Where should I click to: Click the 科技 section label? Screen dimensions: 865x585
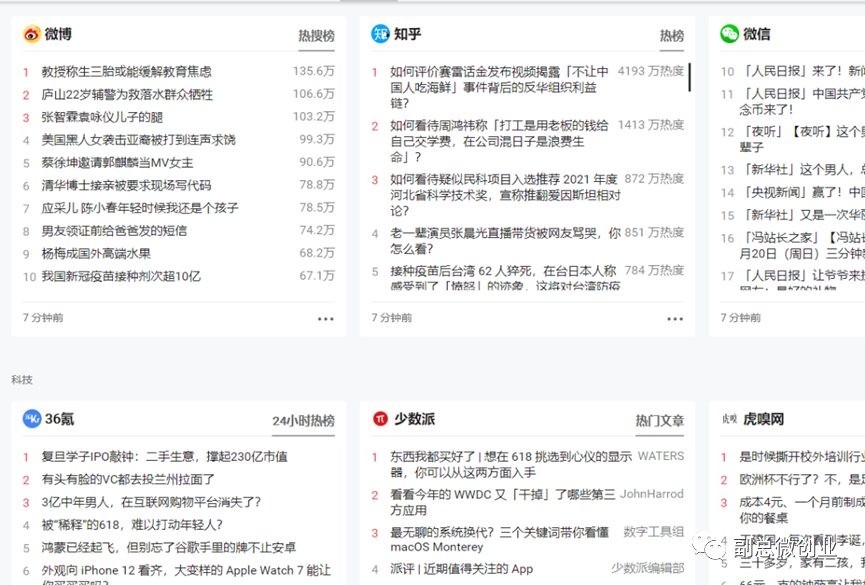[22, 380]
